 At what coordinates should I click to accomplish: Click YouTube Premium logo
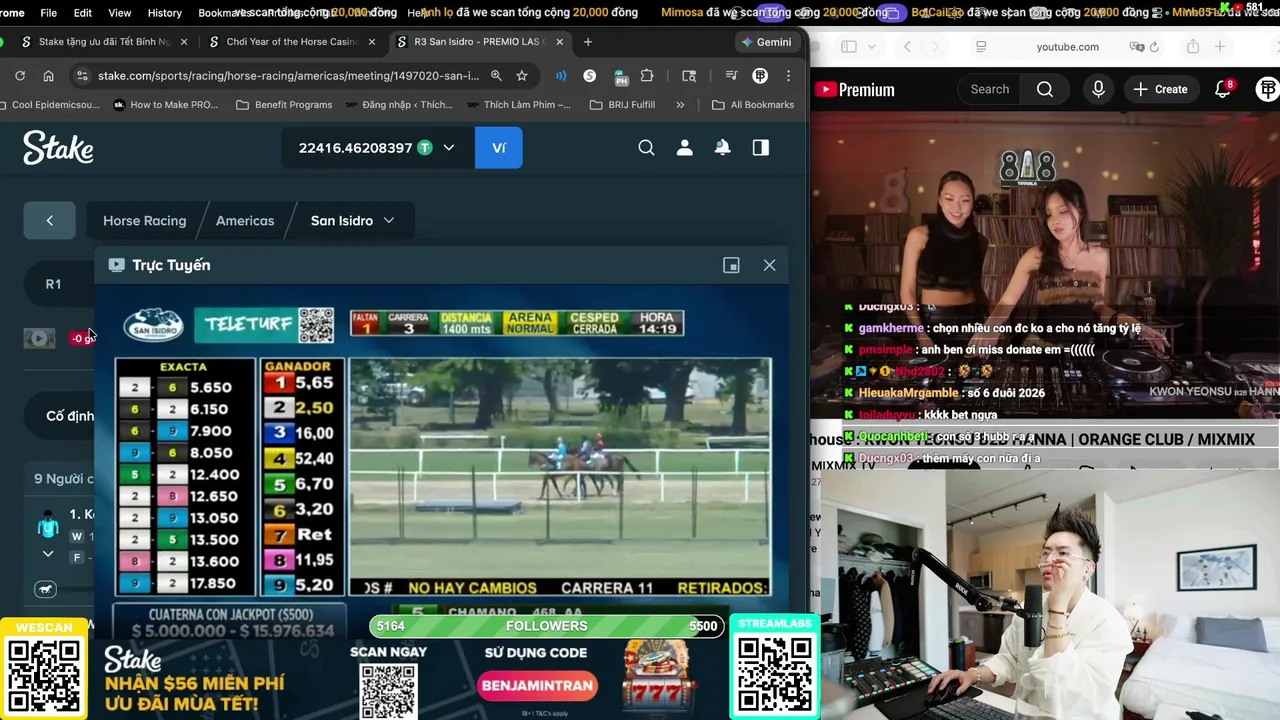coord(855,89)
